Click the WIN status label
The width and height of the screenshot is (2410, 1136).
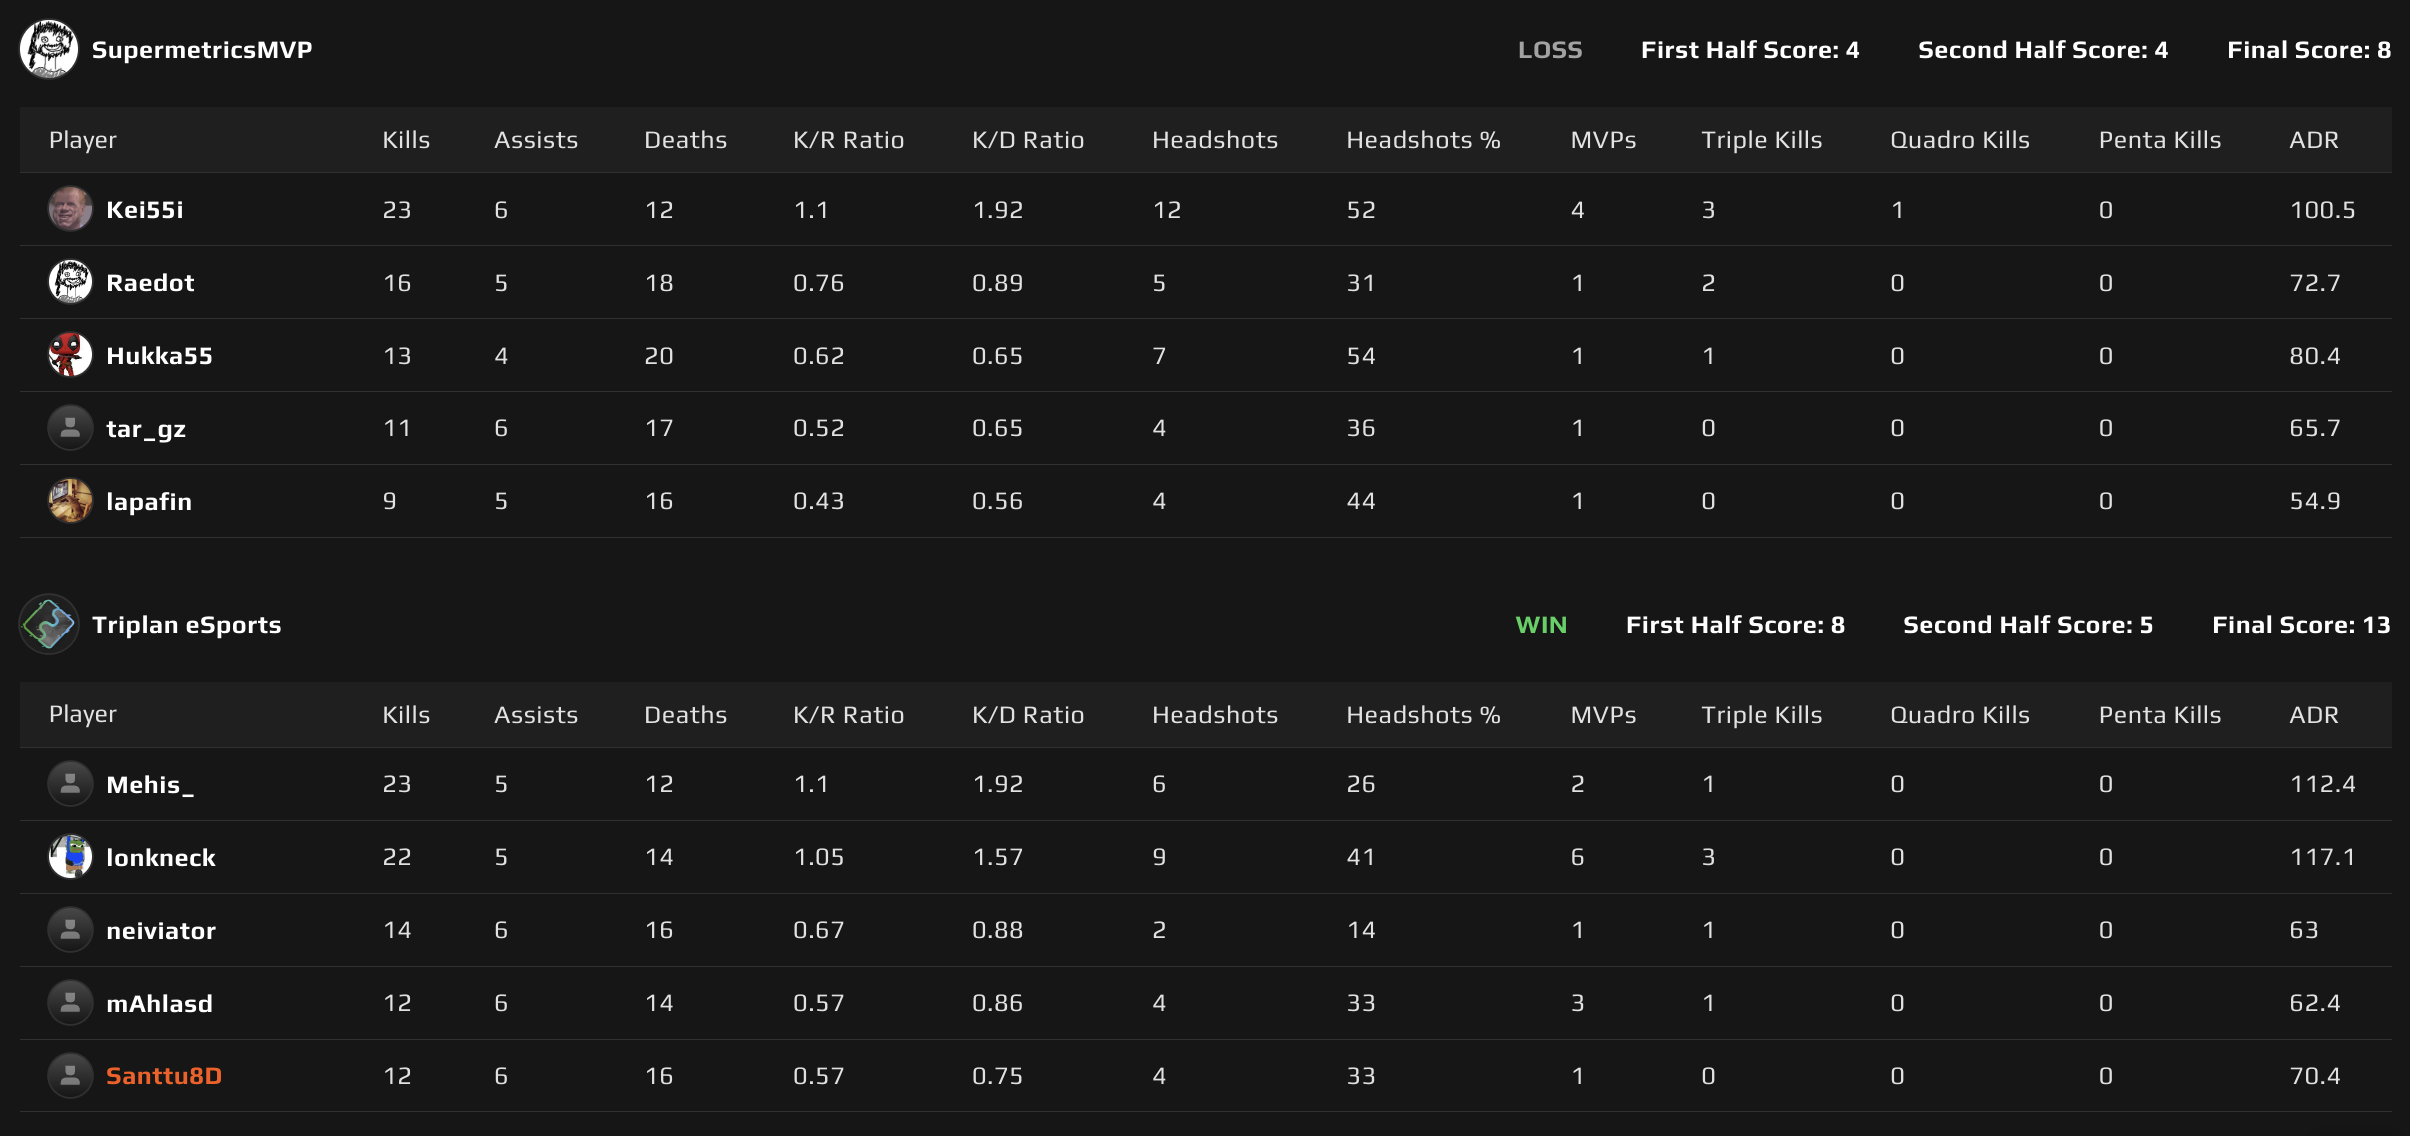pos(1540,624)
